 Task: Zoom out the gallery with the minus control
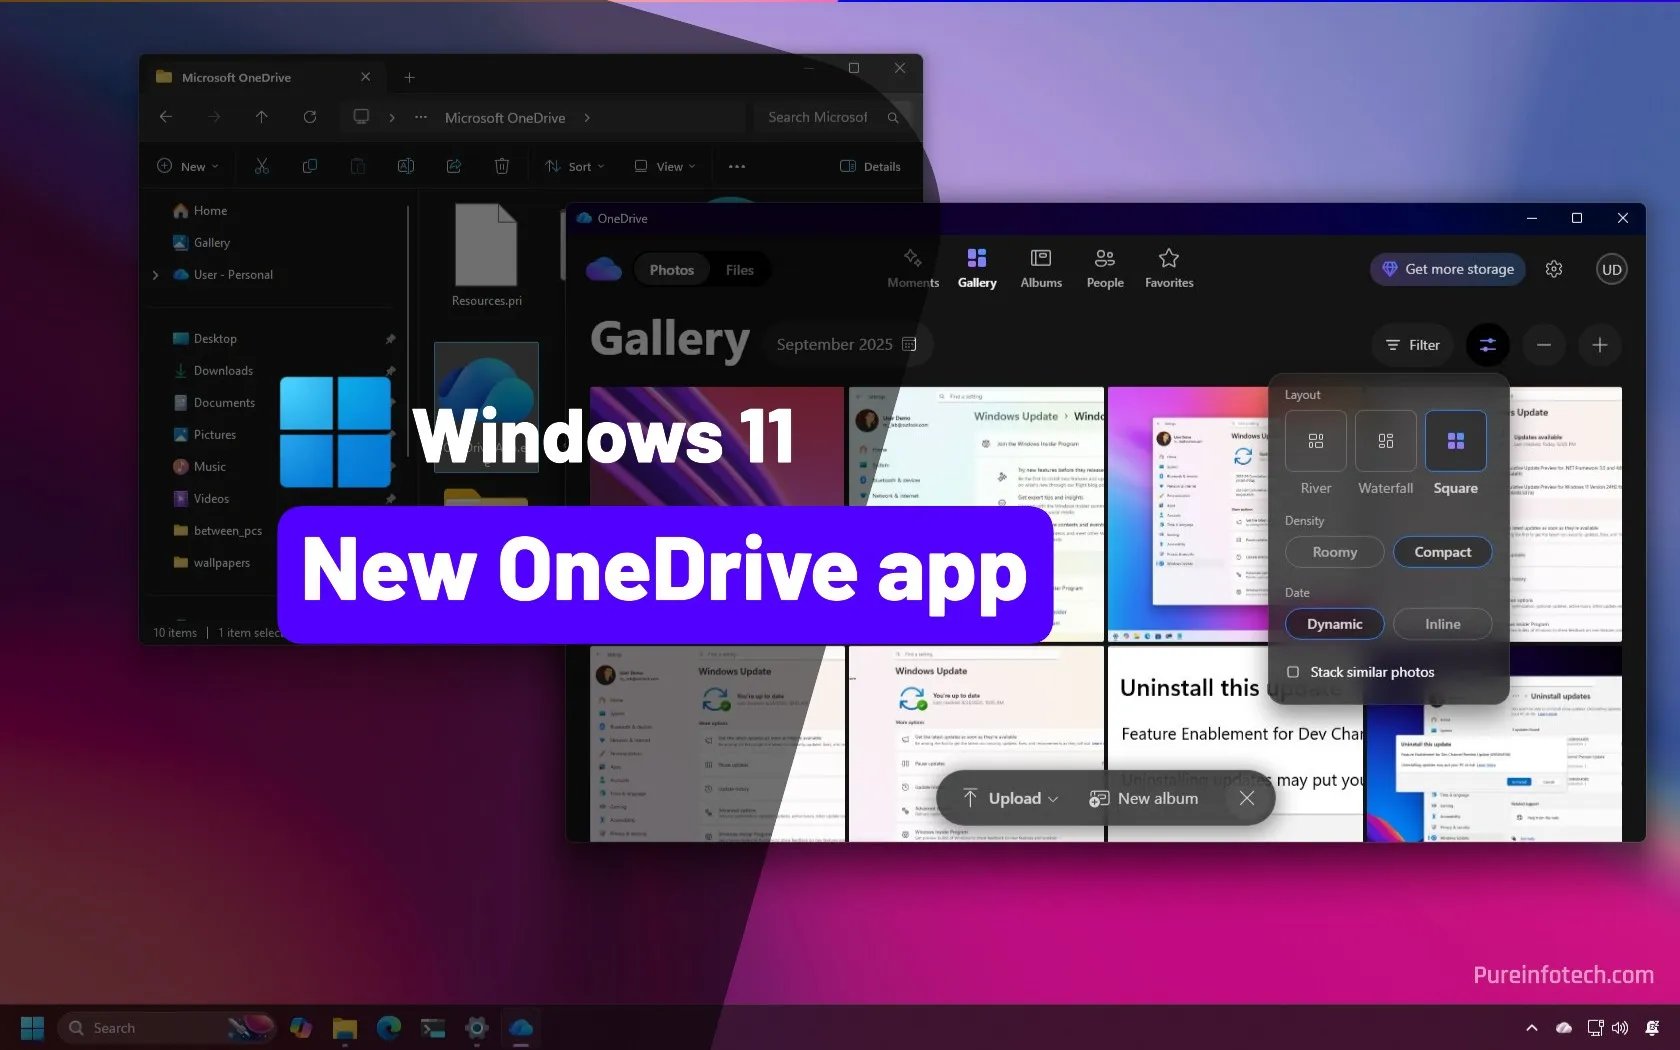(x=1544, y=344)
